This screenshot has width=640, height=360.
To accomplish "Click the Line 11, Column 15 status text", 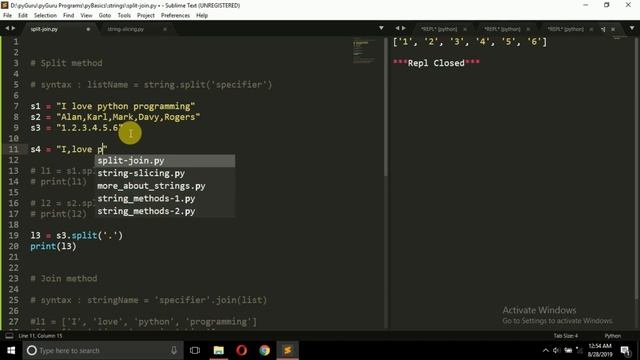I will tap(40, 336).
